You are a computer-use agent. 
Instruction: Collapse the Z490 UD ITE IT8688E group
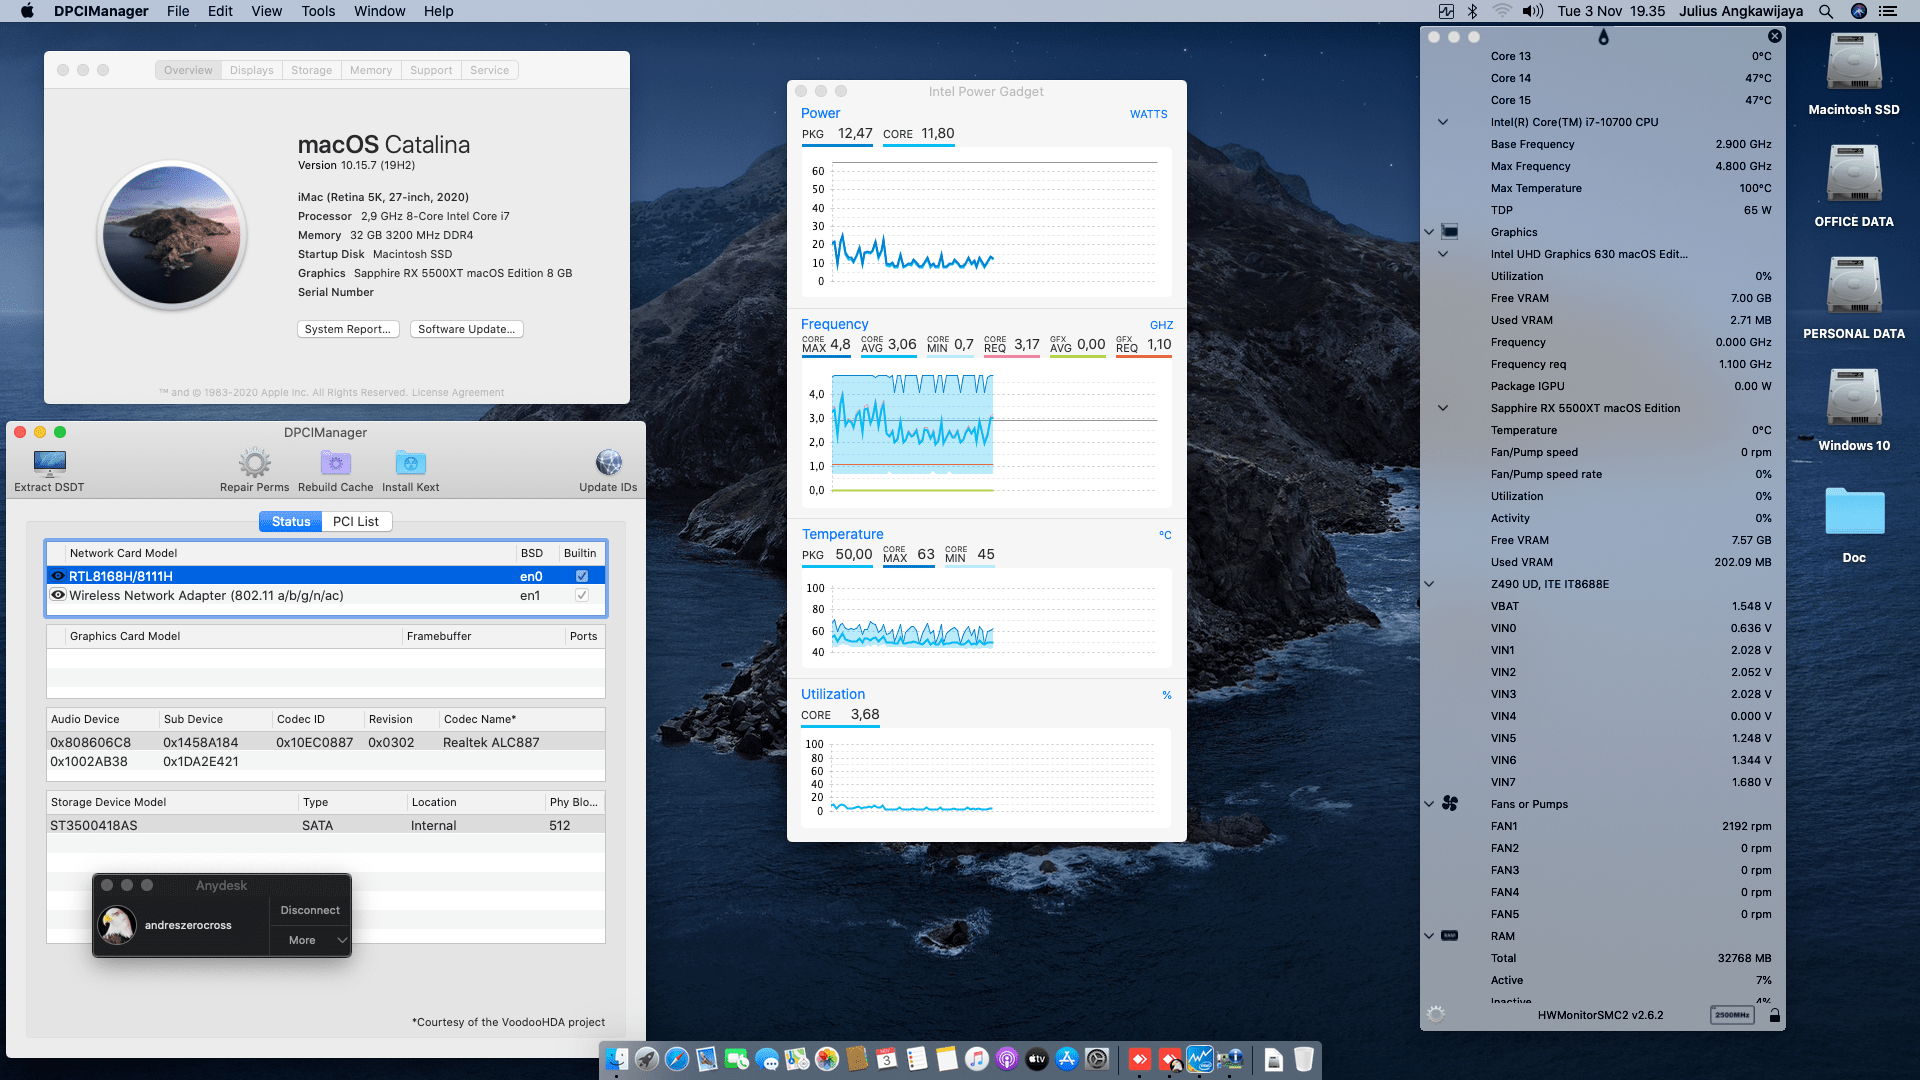(1429, 584)
